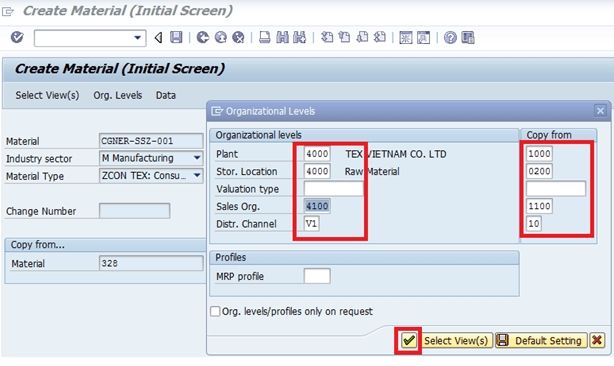Viewport: 614px width, 366px height.
Task: Click the green Back arrow icon
Action: click(x=202, y=38)
